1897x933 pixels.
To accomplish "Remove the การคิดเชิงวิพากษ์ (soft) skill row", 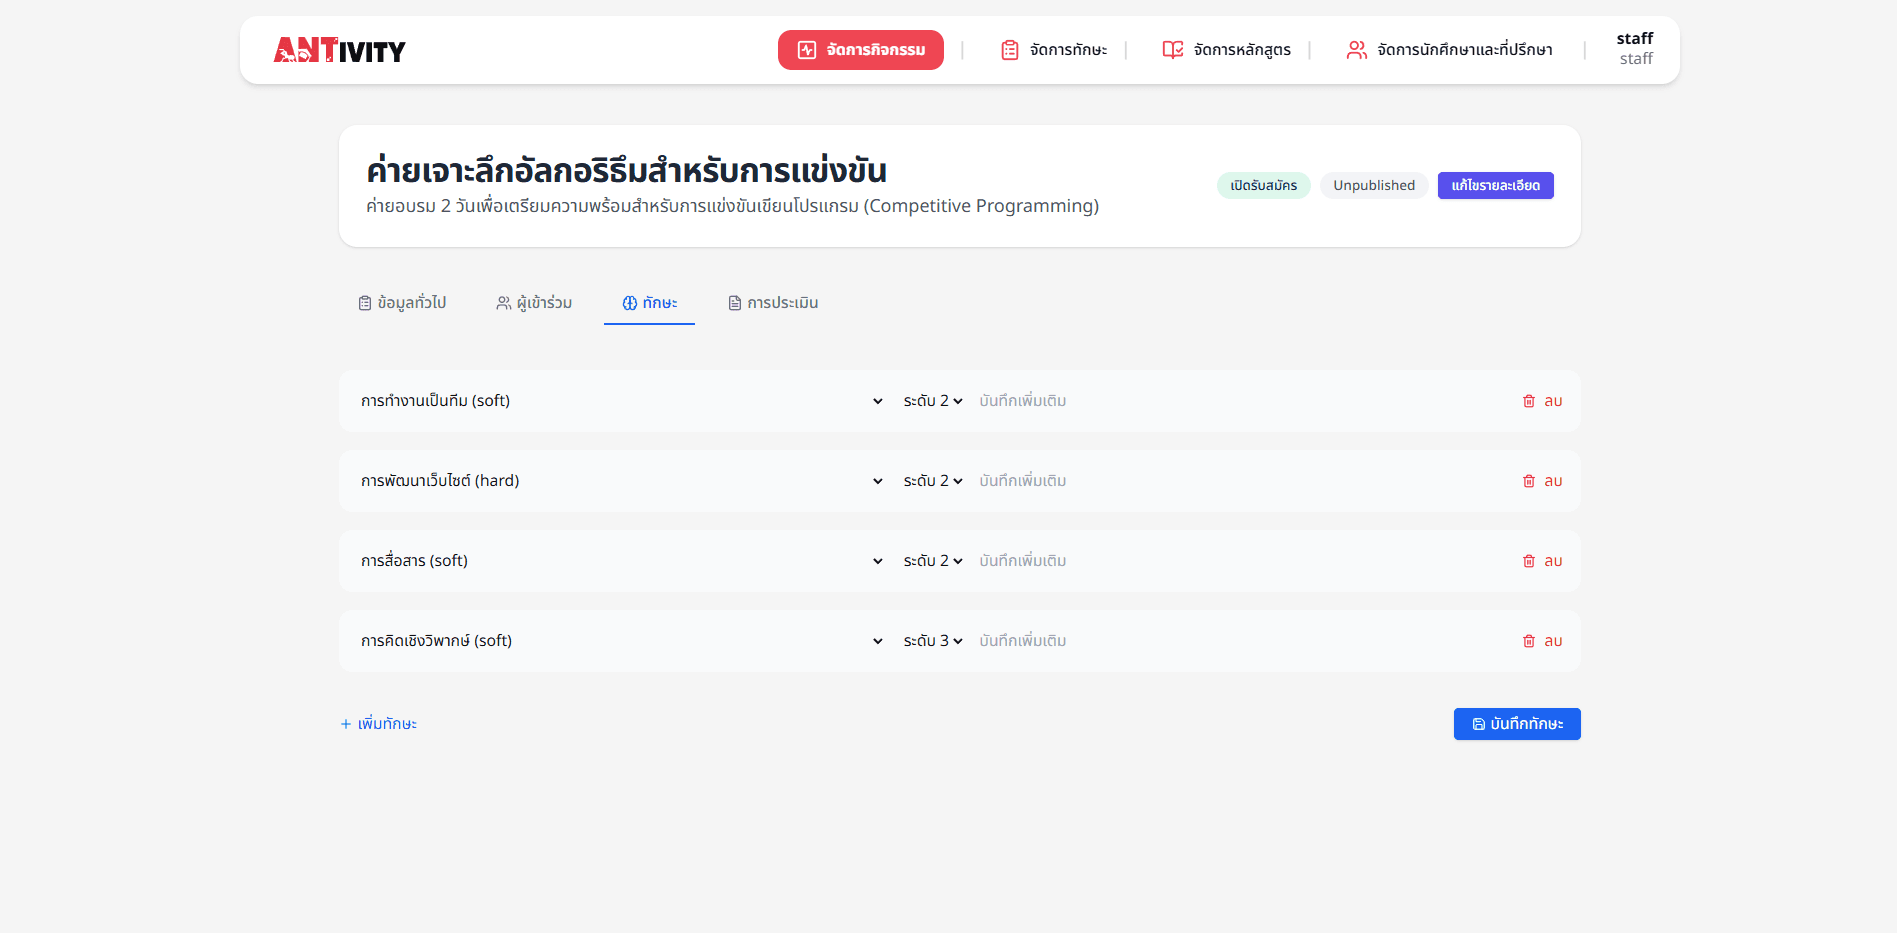I will pos(1542,641).
